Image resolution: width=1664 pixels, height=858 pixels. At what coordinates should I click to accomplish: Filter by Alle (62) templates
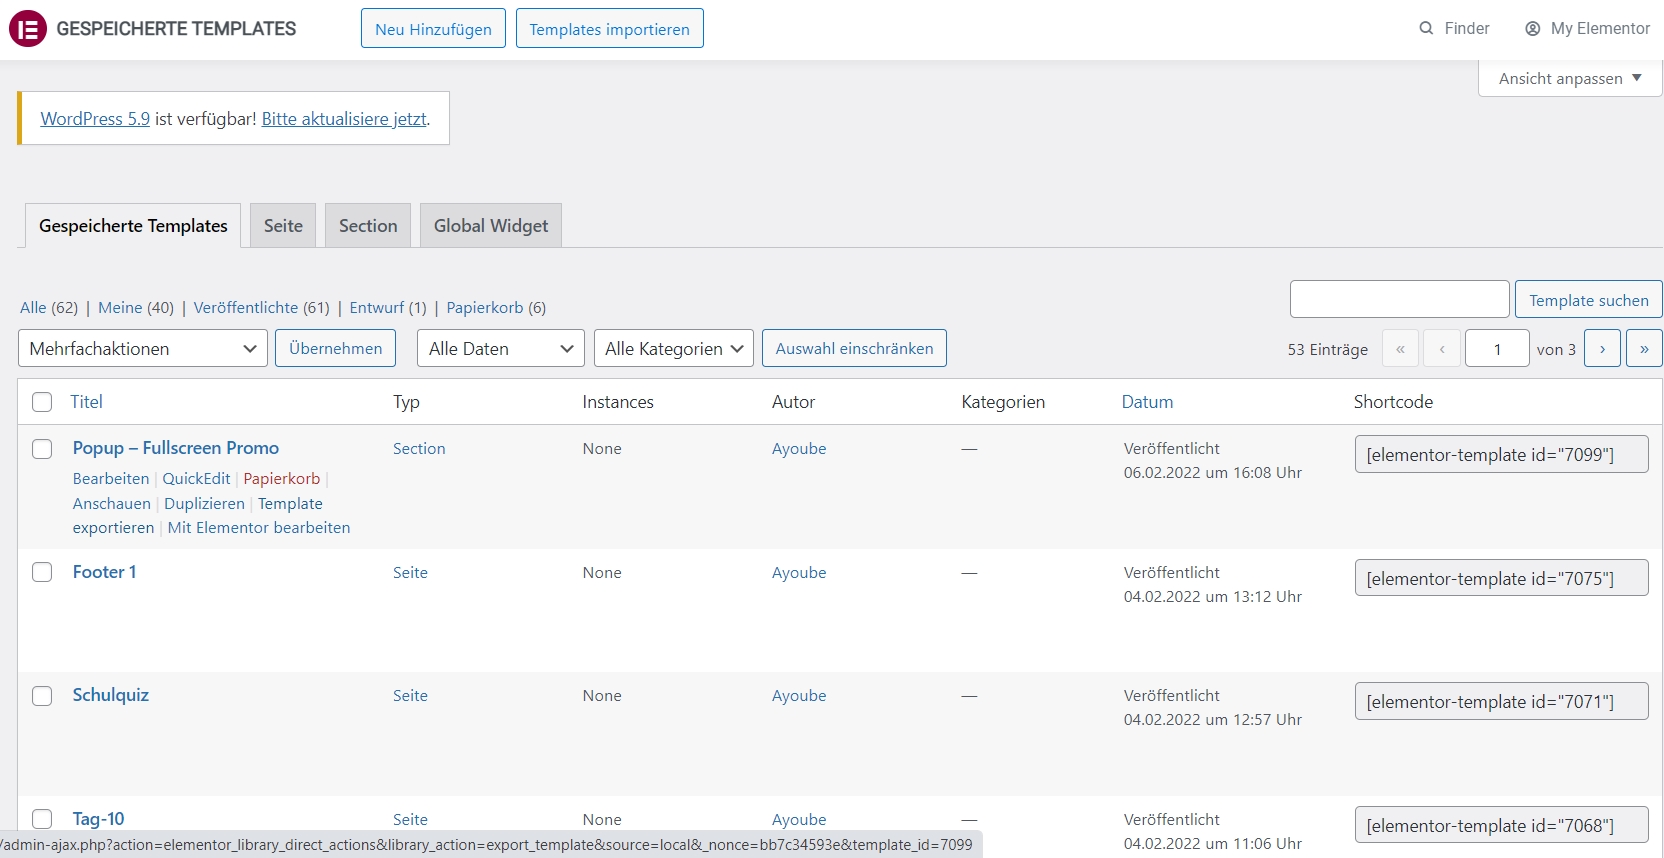click(49, 308)
